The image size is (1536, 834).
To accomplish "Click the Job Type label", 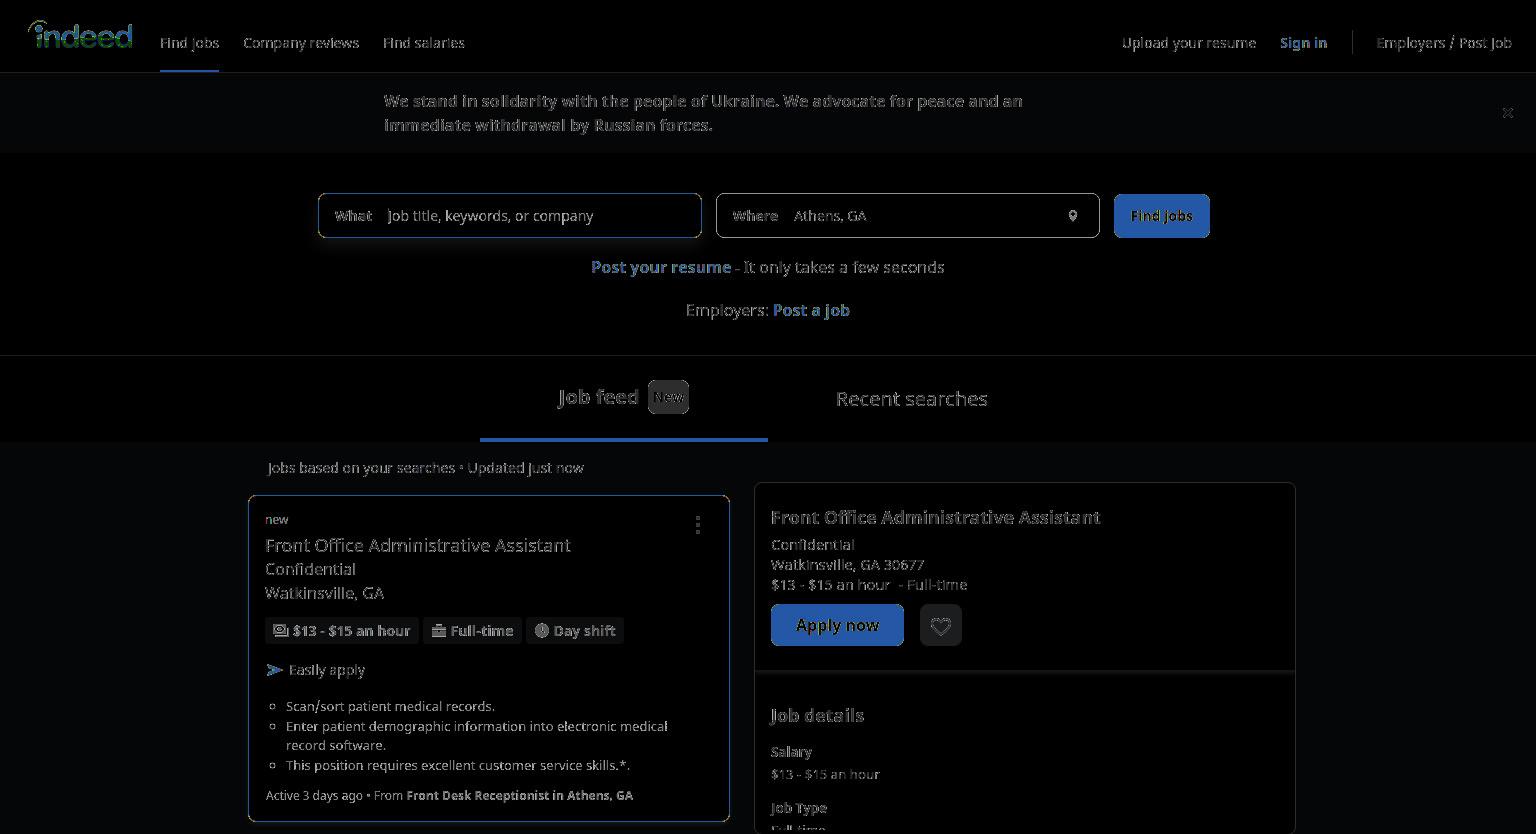I will point(799,808).
